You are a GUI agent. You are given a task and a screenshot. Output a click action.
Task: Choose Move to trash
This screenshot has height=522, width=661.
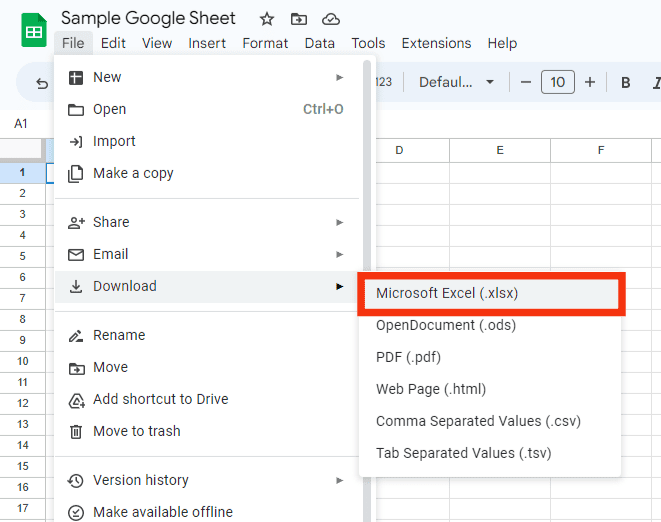coord(207,431)
